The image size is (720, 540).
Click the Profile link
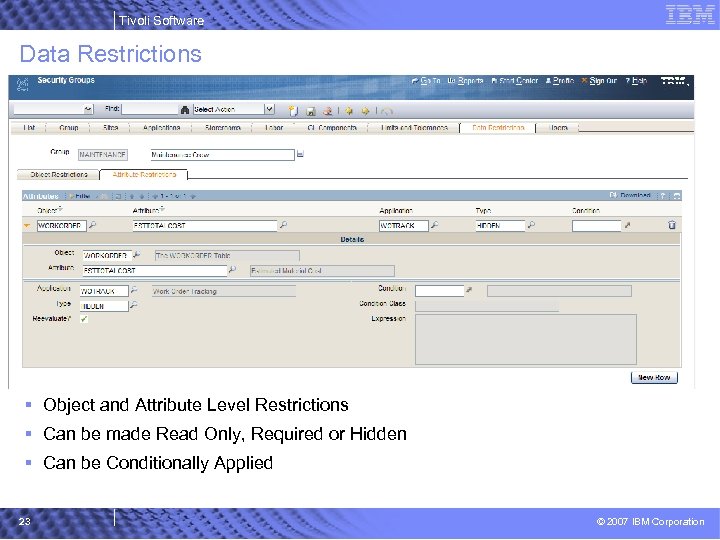coord(560,81)
